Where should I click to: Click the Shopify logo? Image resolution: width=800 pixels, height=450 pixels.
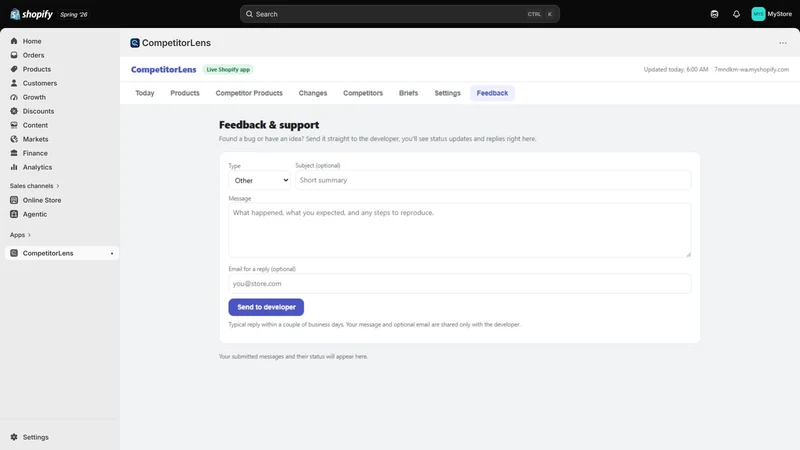click(x=32, y=14)
